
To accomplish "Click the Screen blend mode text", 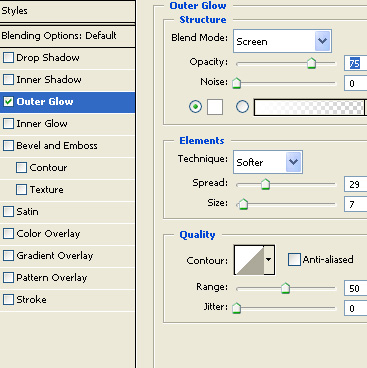I will (x=252, y=42).
